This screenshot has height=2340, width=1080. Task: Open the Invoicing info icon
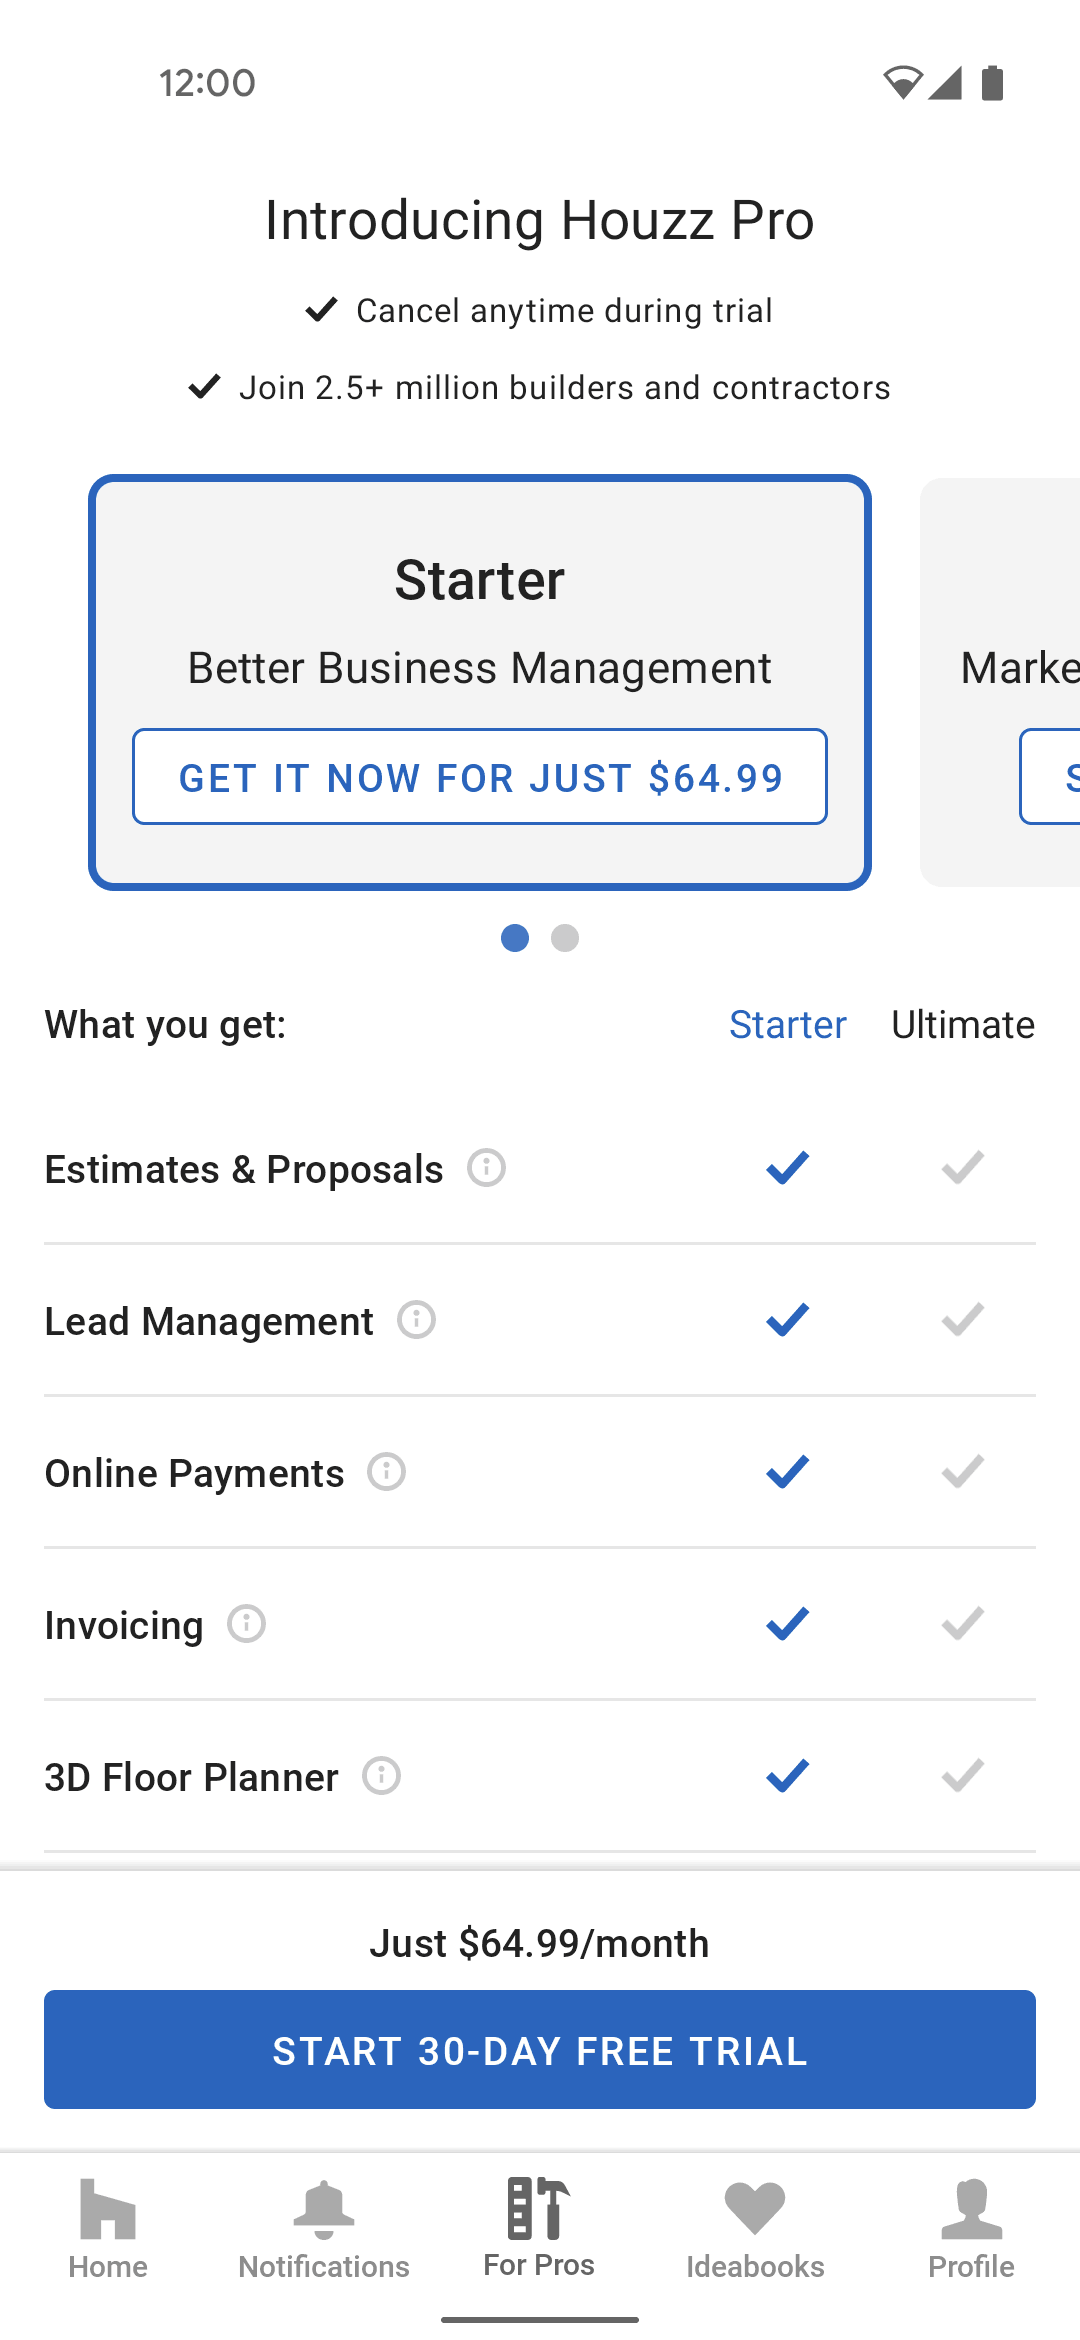tap(247, 1623)
